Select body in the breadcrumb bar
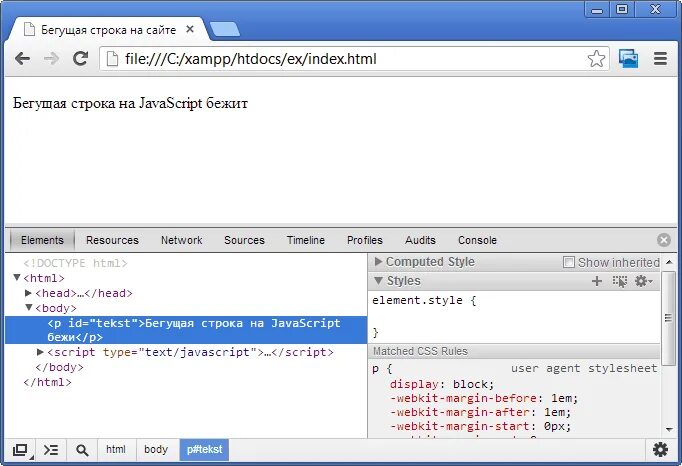This screenshot has height=466, width=682. [156, 449]
